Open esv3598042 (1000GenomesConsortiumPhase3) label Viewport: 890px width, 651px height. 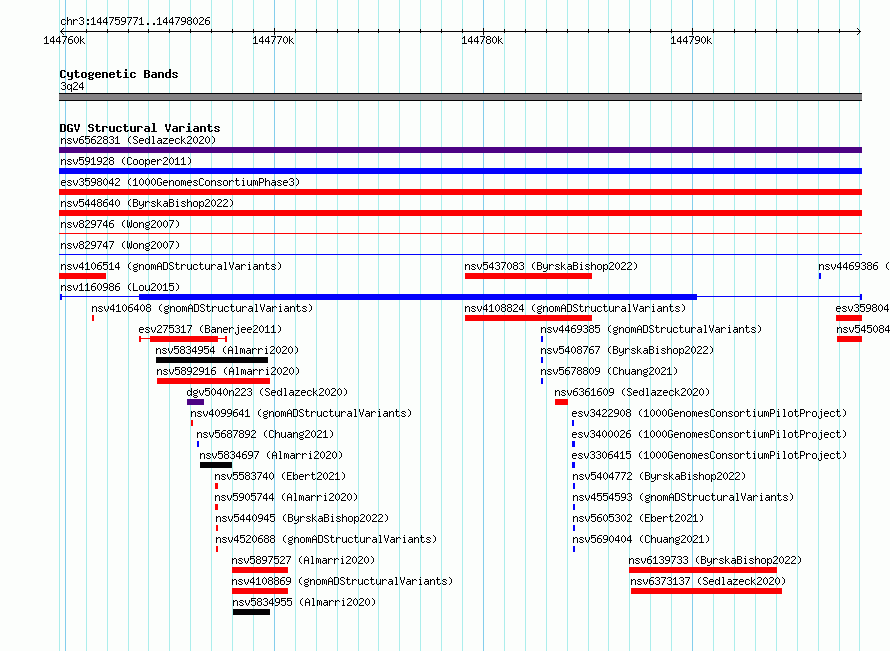[x=180, y=182]
